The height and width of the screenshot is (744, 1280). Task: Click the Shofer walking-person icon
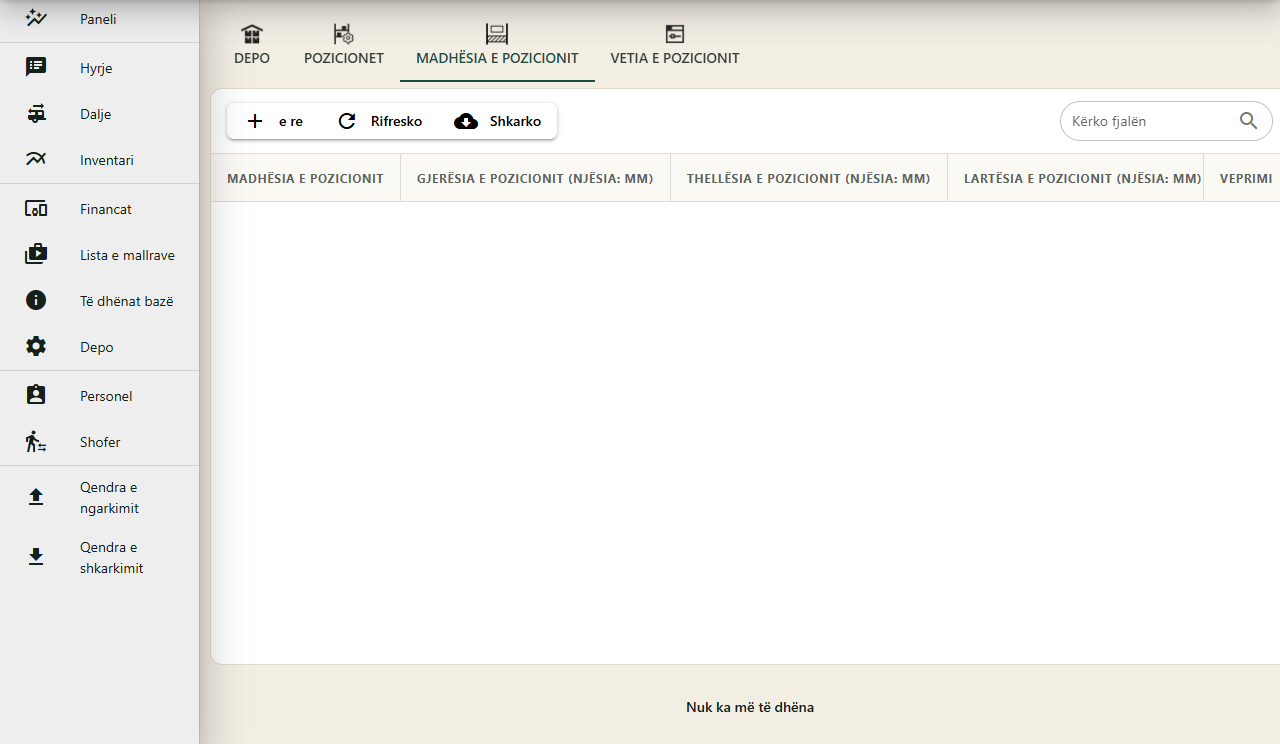pyautogui.click(x=36, y=442)
